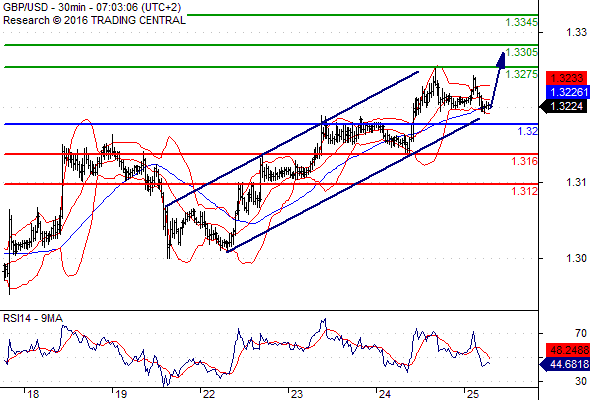590x400 pixels.
Task: Click the red 1.3233 price tag
Action: tap(567, 78)
